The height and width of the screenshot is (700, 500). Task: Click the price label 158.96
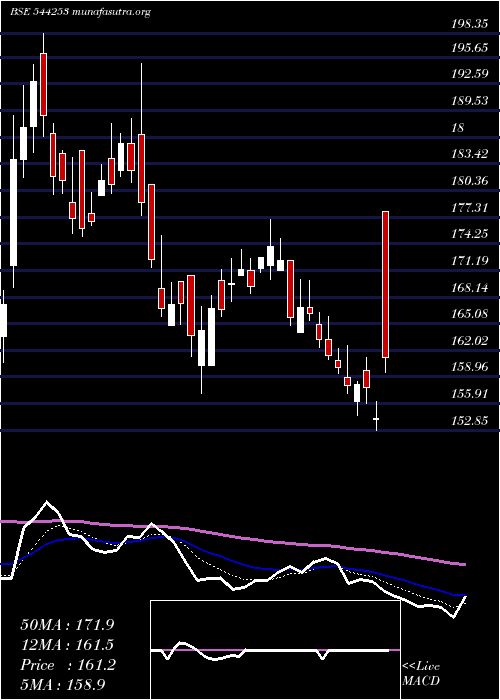[469, 367]
